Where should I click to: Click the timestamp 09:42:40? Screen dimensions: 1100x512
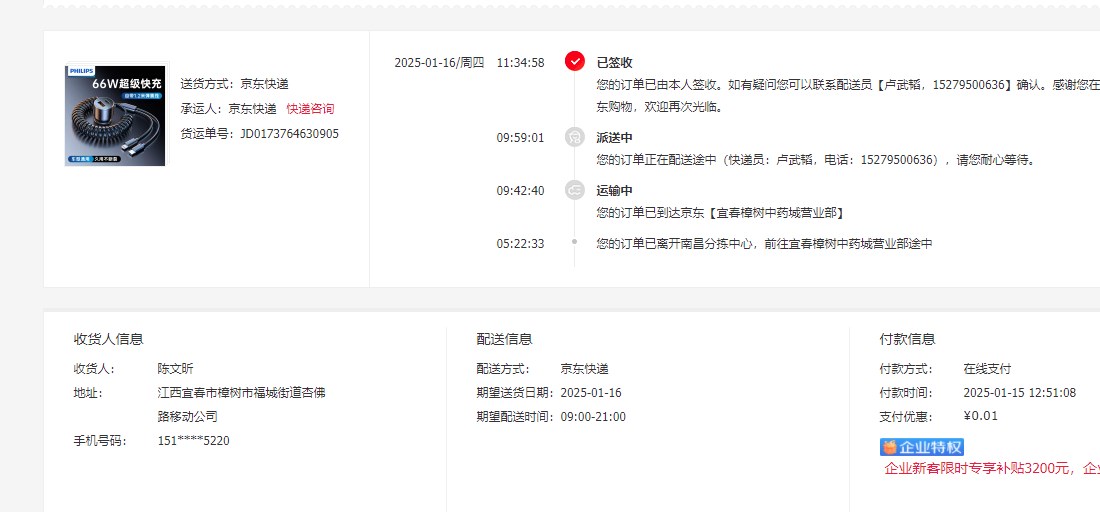(x=521, y=190)
